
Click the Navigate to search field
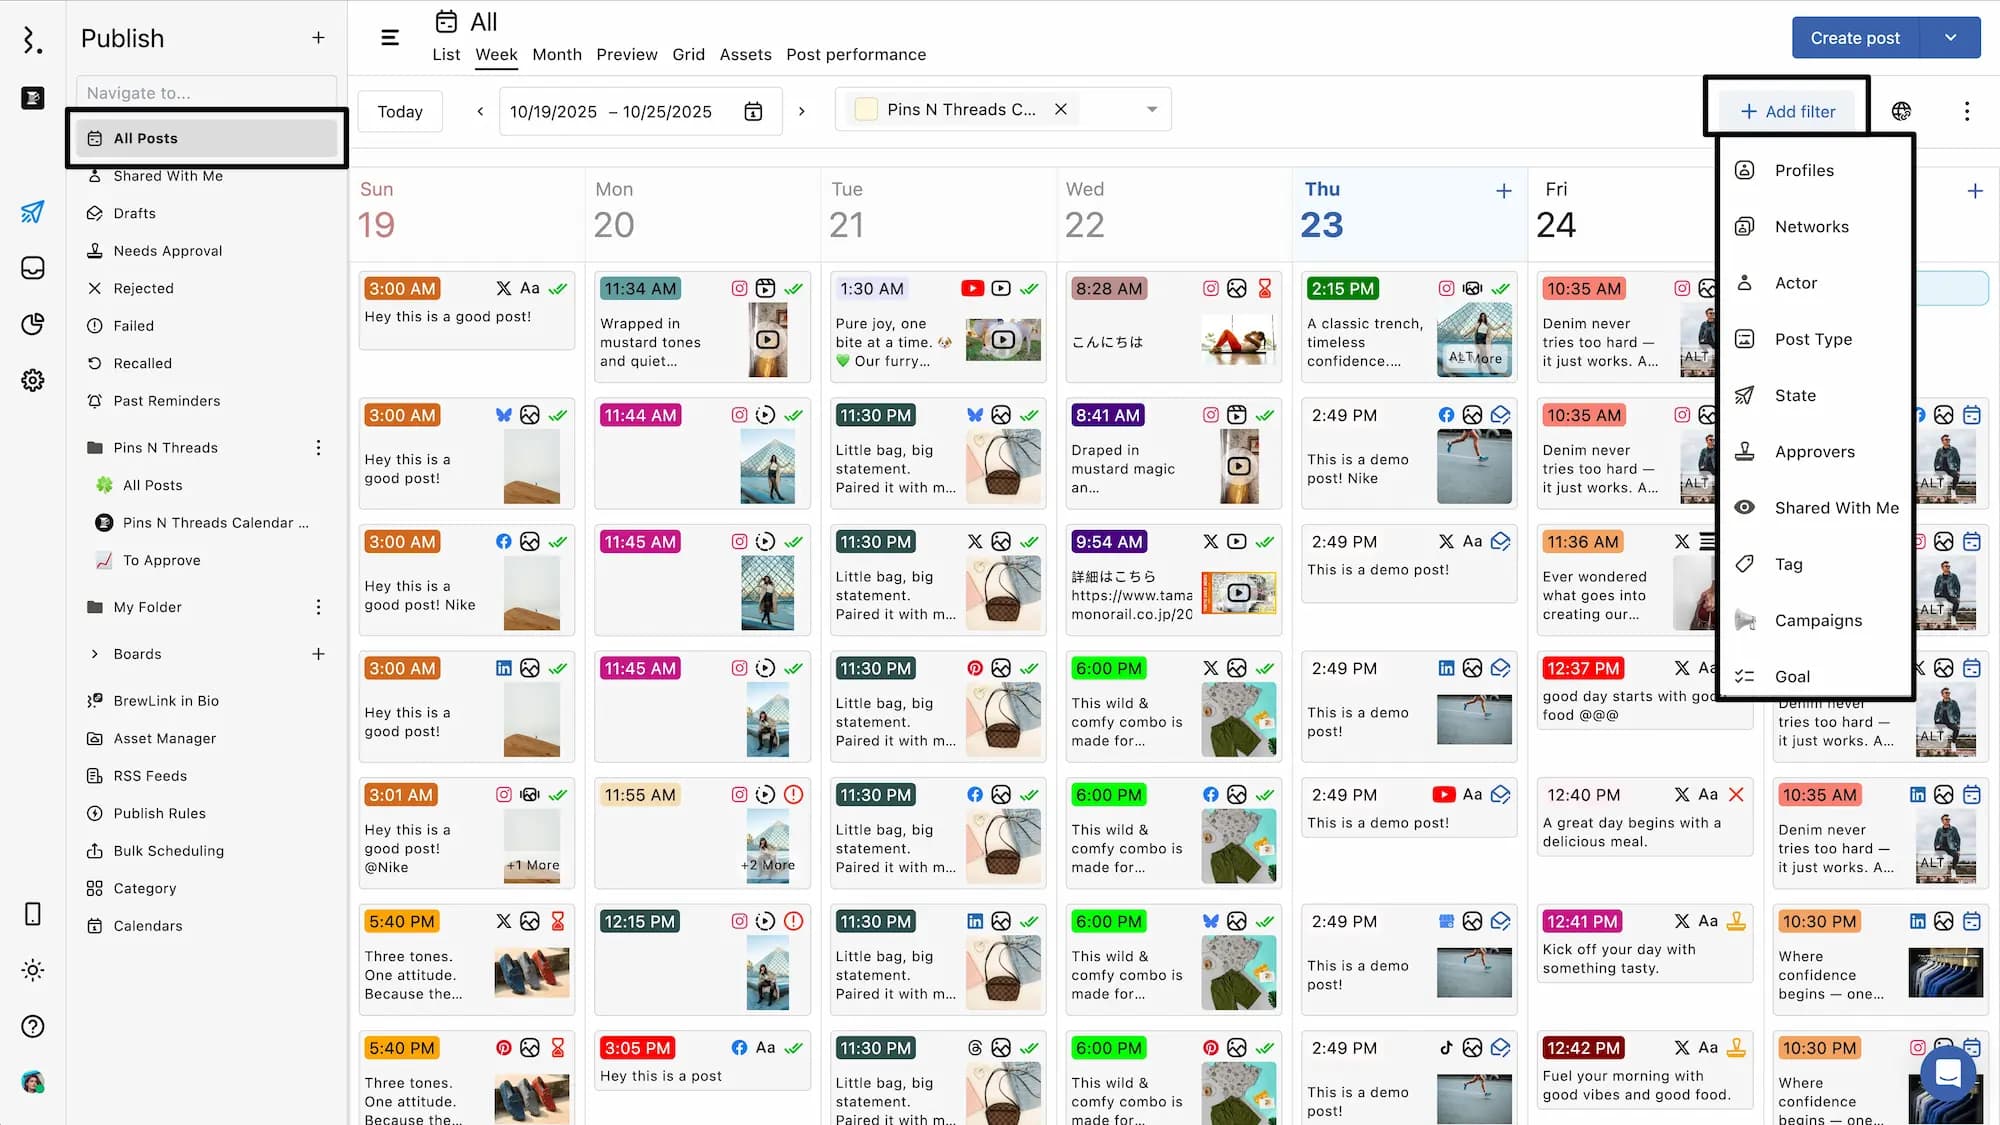pyautogui.click(x=206, y=92)
